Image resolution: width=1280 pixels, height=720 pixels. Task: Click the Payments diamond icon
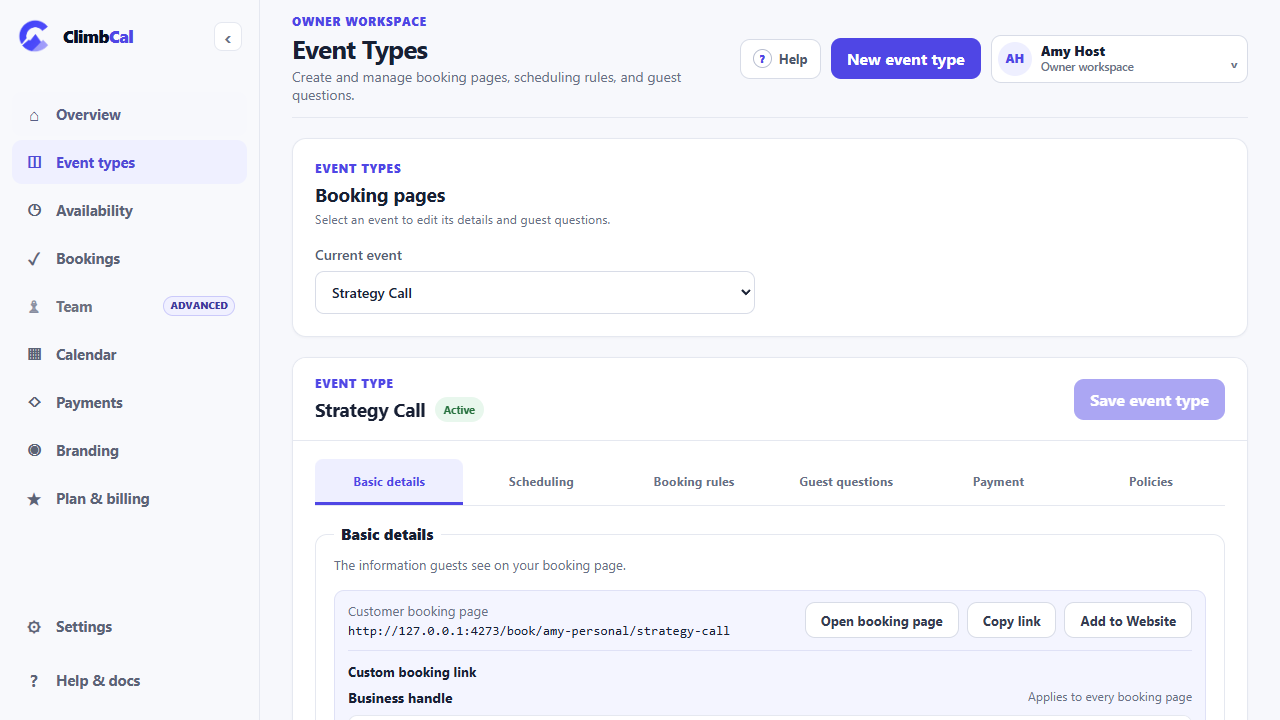click(x=35, y=403)
